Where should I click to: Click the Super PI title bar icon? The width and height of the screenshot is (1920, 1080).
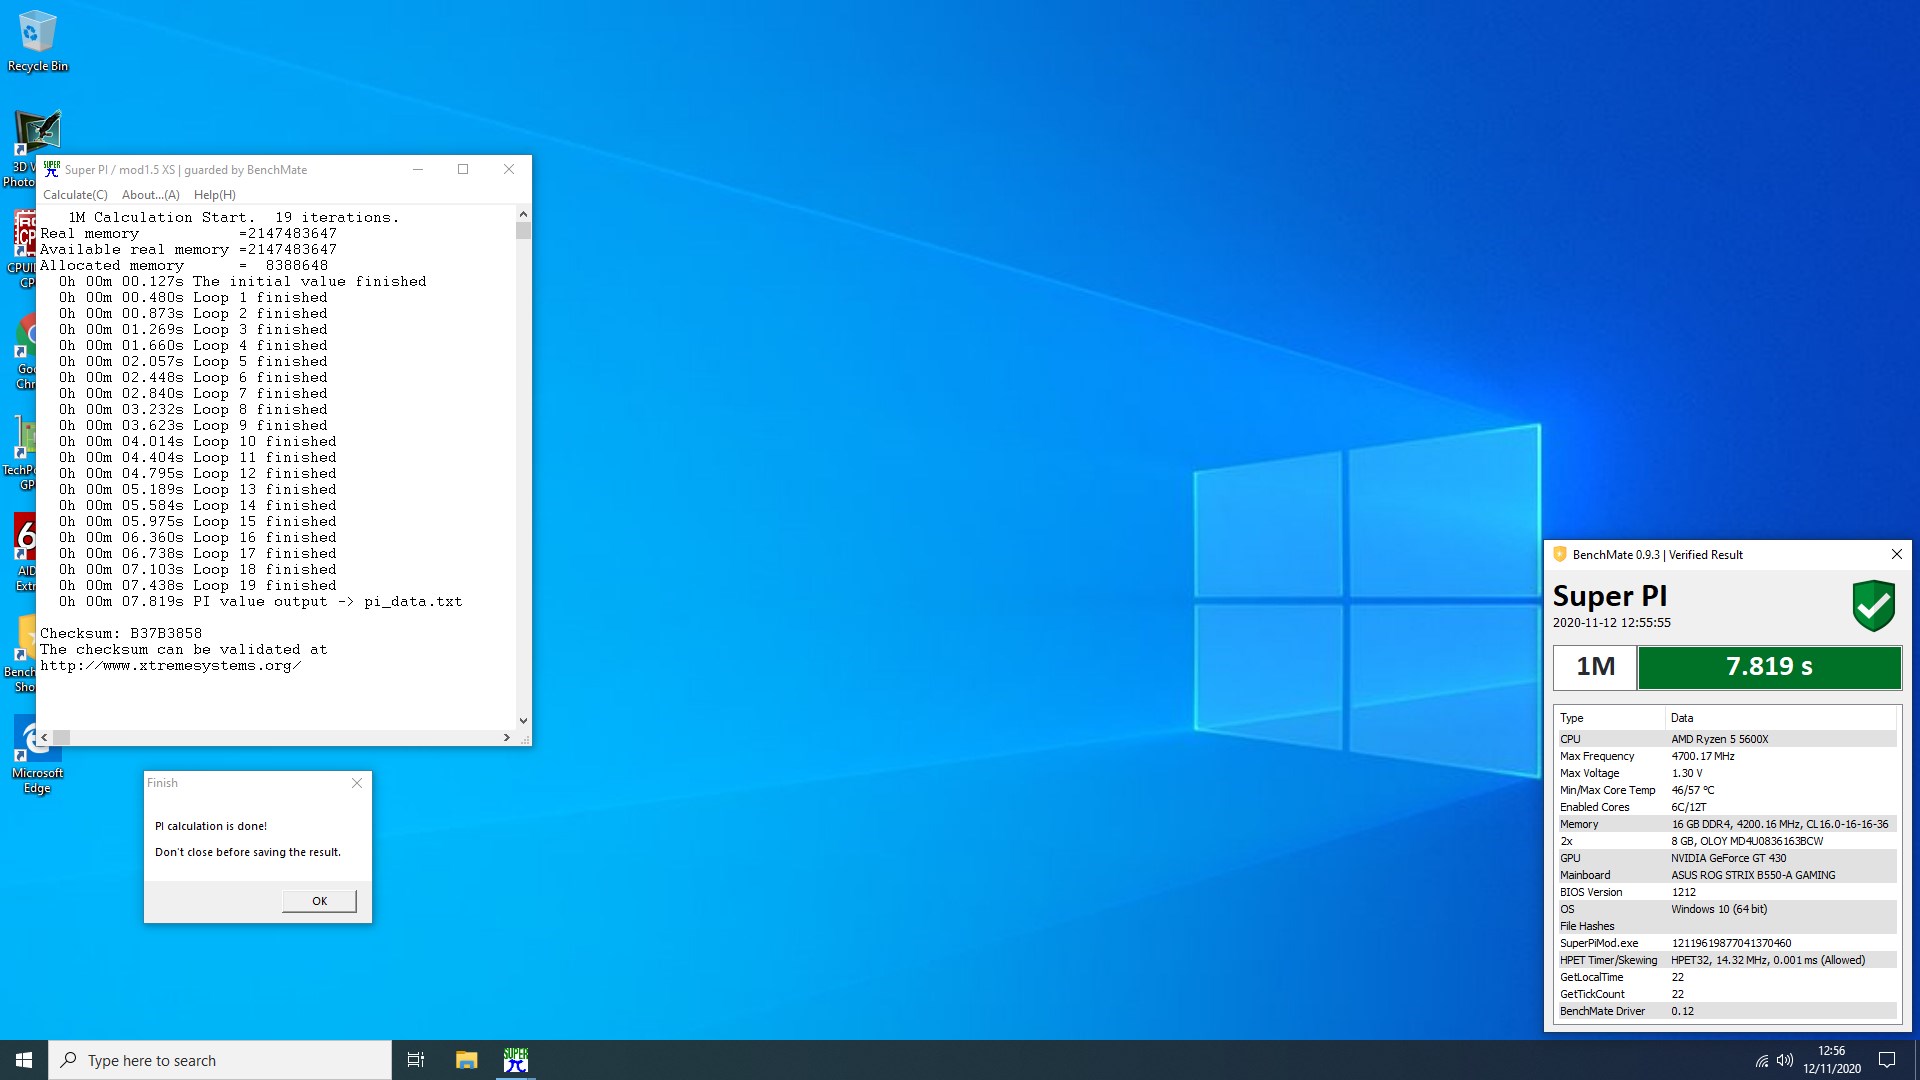(51, 169)
